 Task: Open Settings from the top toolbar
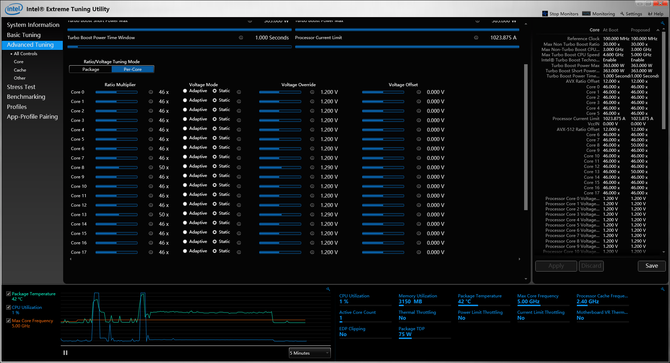coord(631,14)
